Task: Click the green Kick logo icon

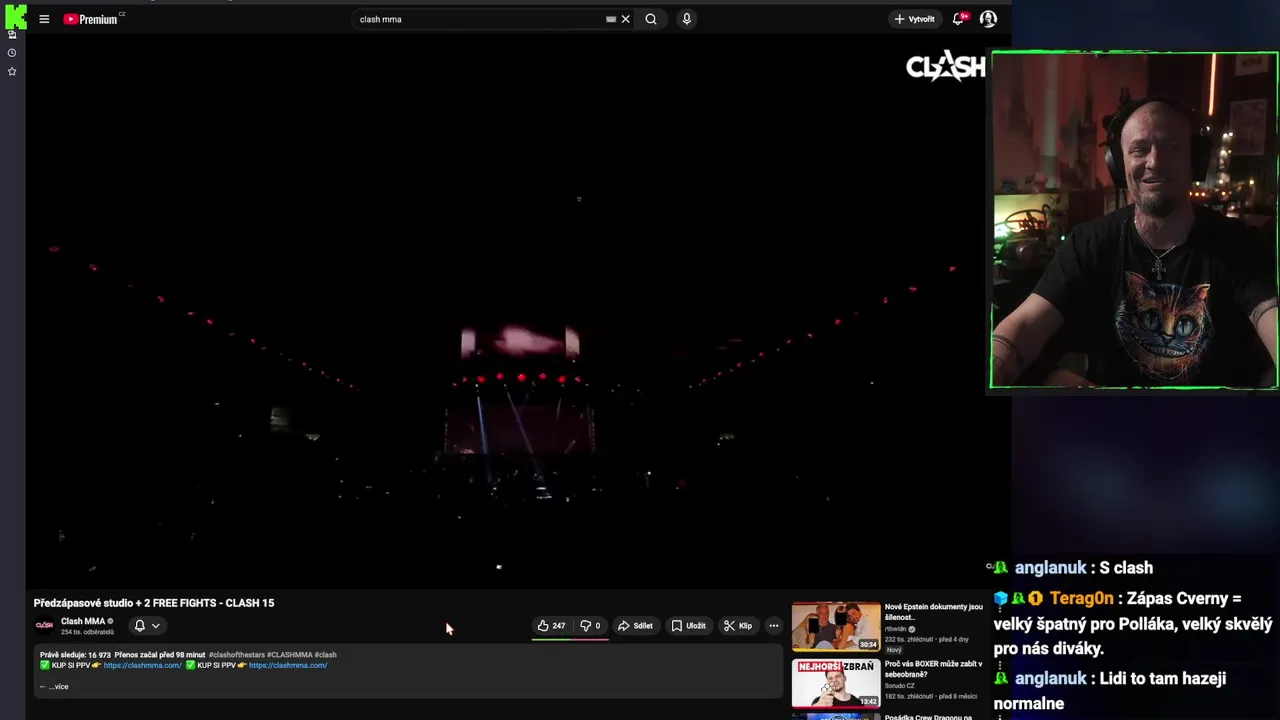Action: coord(15,16)
